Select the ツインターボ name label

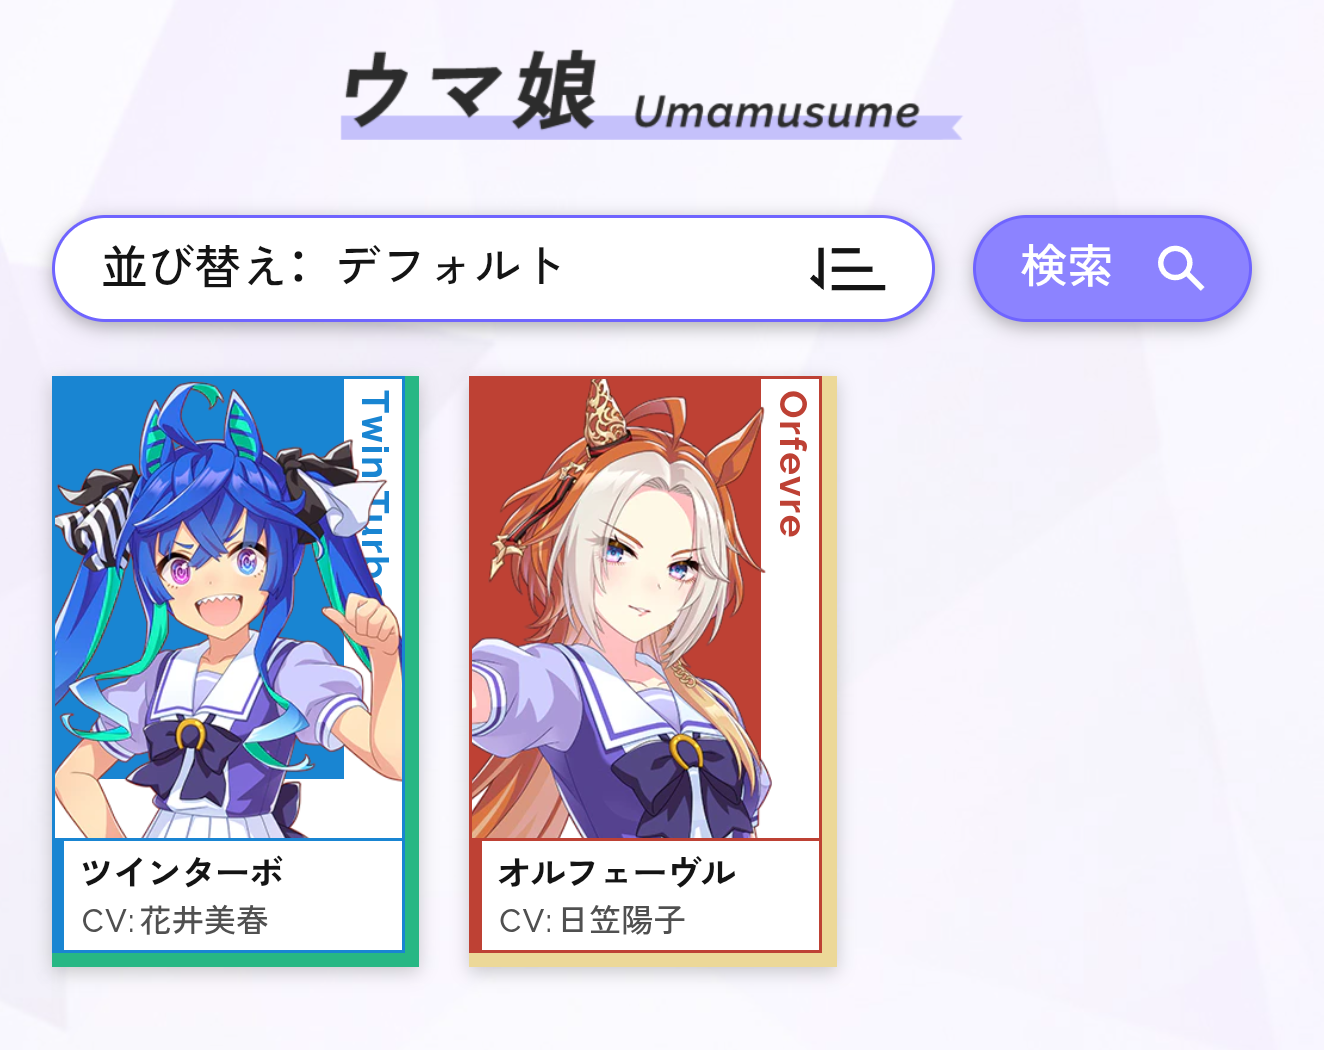(x=182, y=872)
